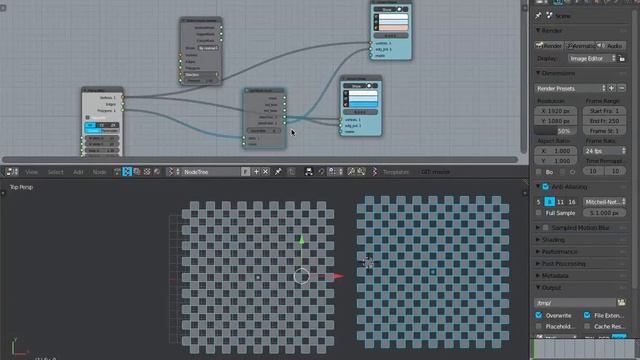Collapse the Anti-Aliasing panel

538,187
